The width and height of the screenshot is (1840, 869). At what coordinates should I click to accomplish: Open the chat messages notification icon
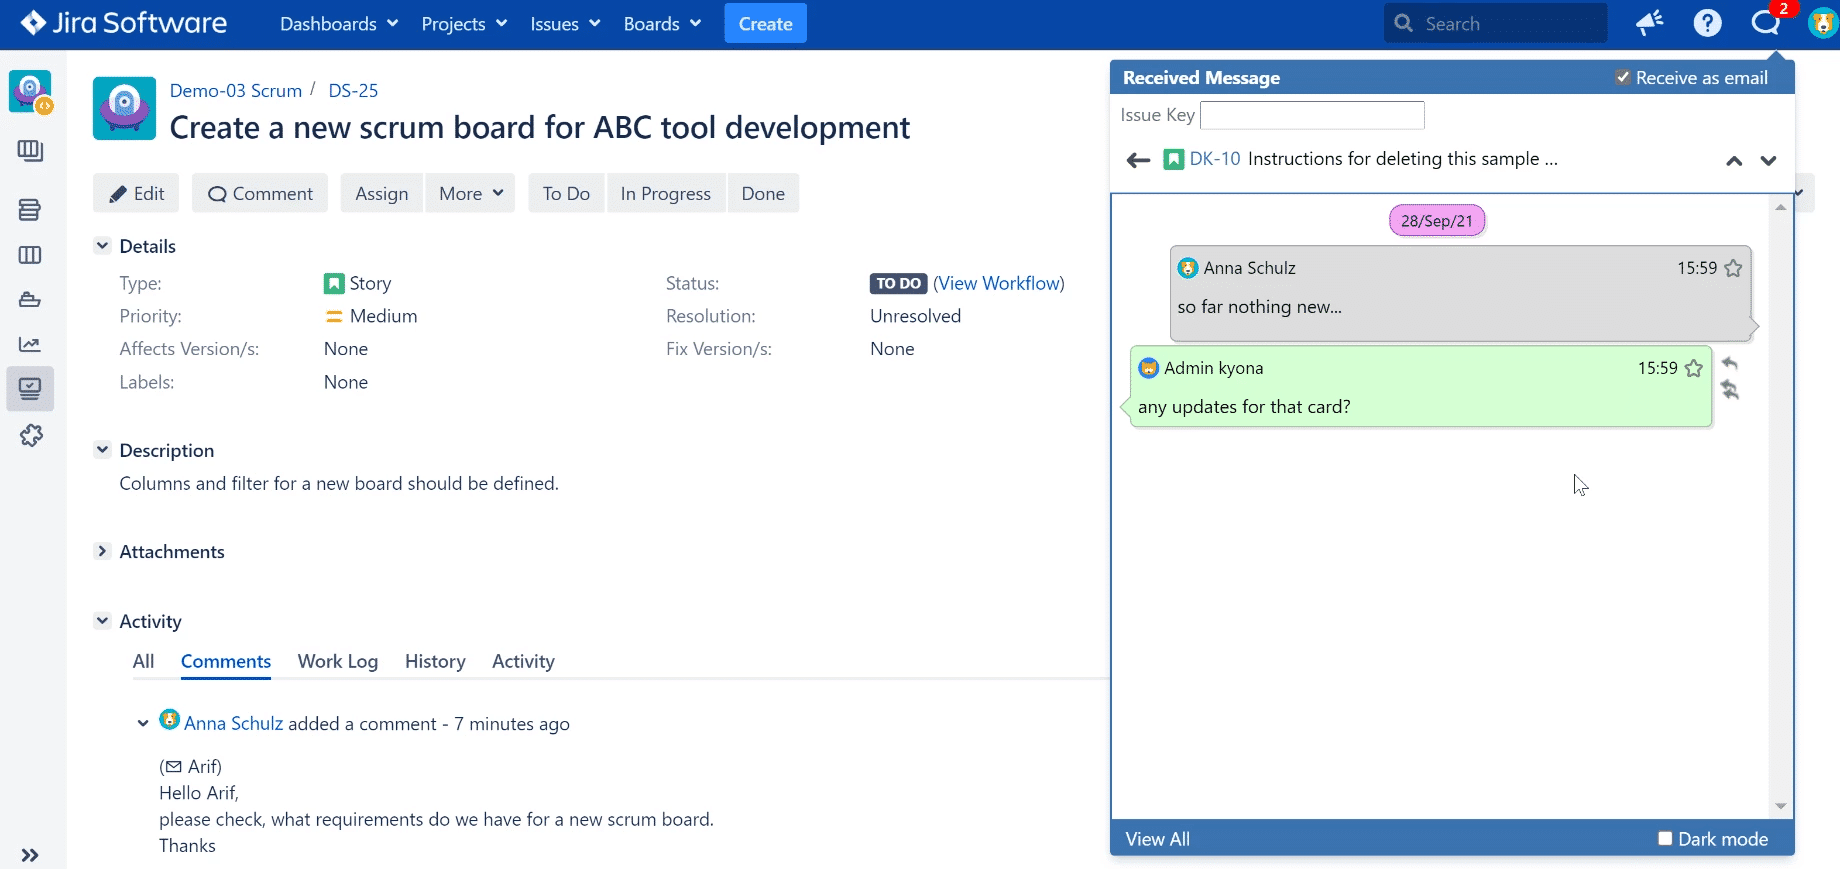1765,23
